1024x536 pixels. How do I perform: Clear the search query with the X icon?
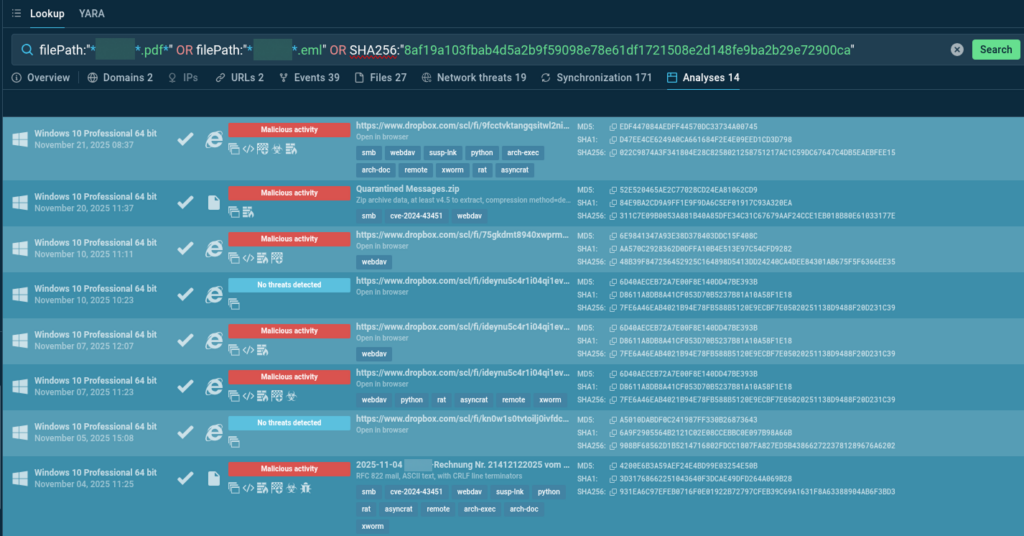coord(957,49)
